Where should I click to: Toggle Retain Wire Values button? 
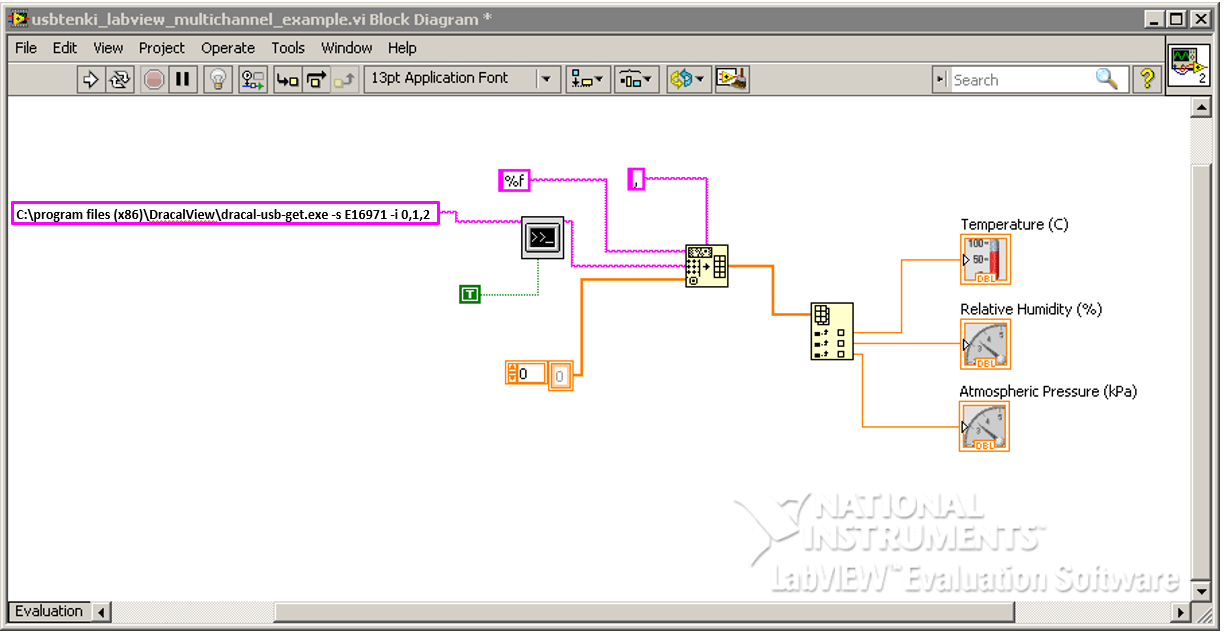point(252,80)
